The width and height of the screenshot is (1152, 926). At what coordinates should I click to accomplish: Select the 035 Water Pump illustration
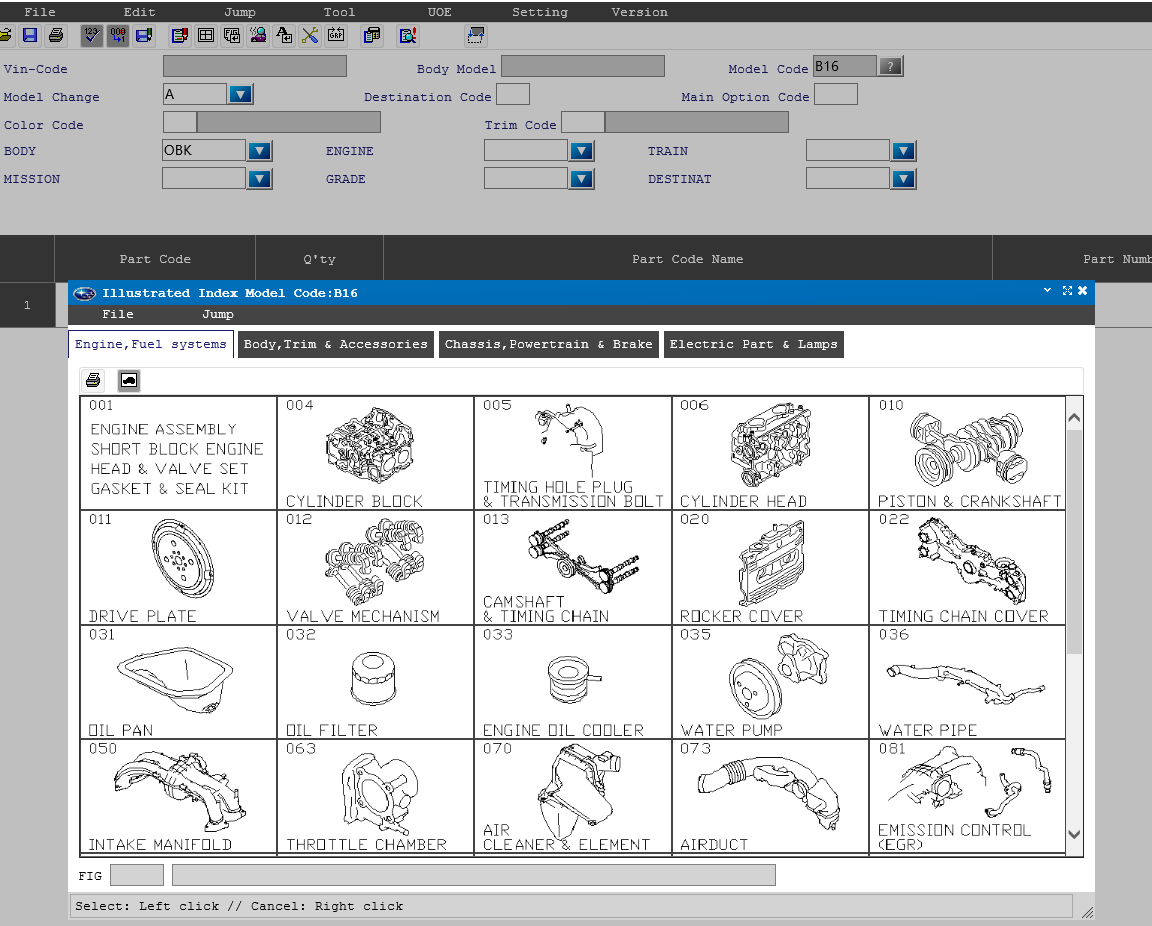tap(770, 682)
